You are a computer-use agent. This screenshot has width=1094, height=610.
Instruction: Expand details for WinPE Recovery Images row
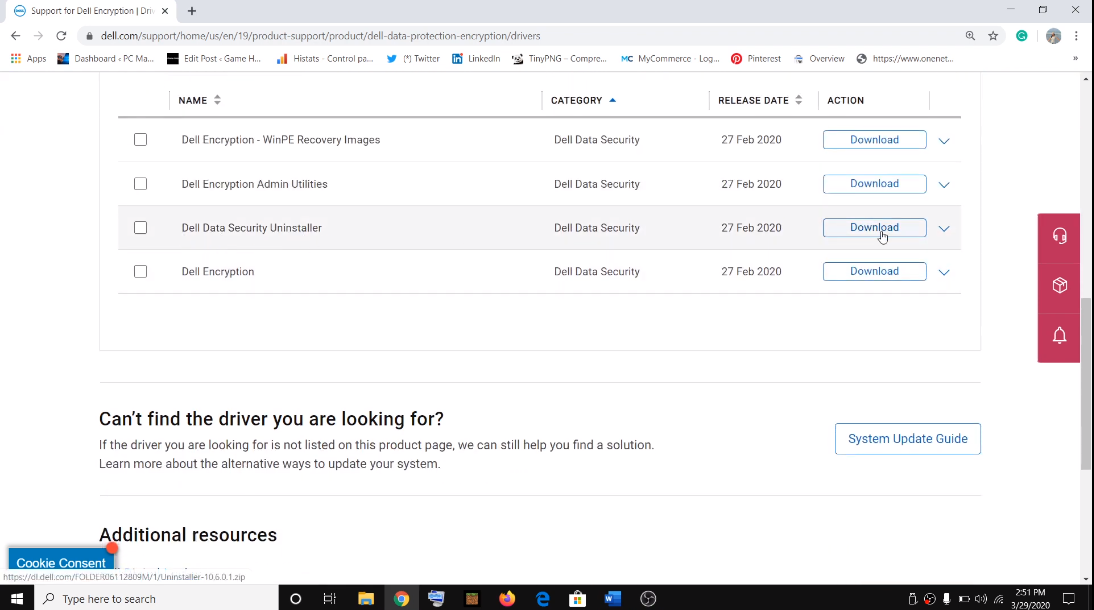[x=944, y=141]
